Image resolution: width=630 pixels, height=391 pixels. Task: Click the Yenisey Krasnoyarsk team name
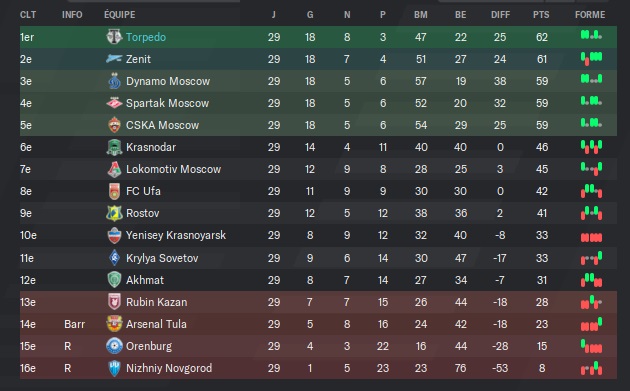pos(176,235)
